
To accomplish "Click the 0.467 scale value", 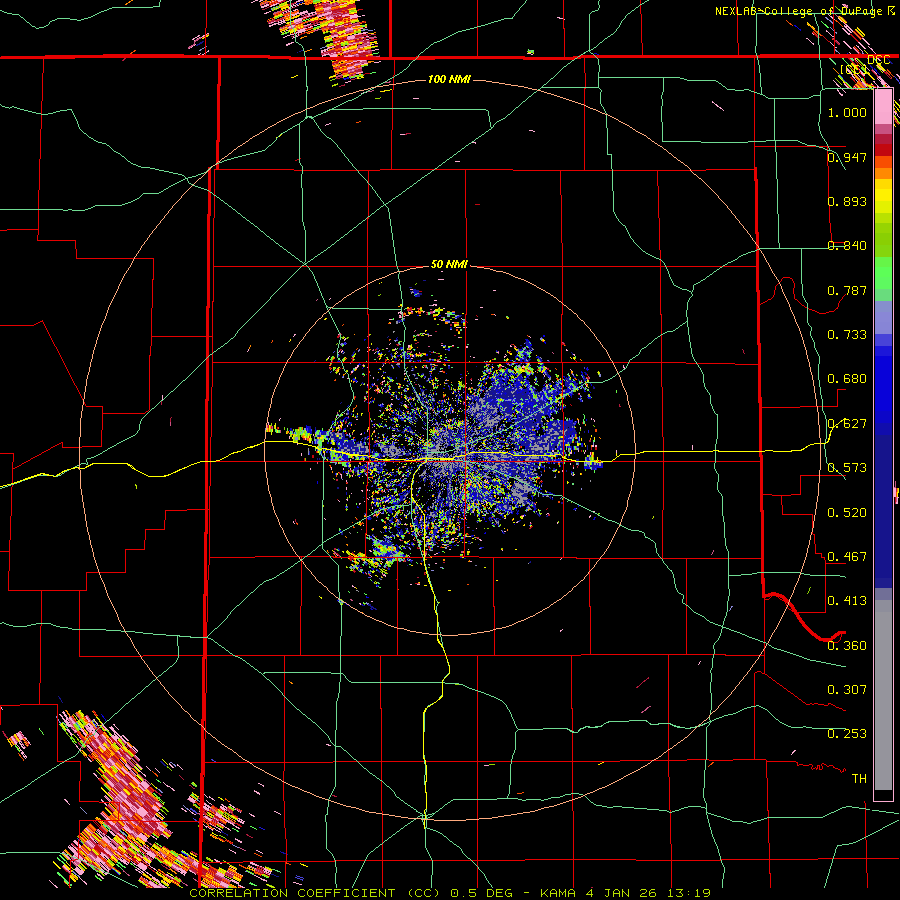I will (847, 557).
